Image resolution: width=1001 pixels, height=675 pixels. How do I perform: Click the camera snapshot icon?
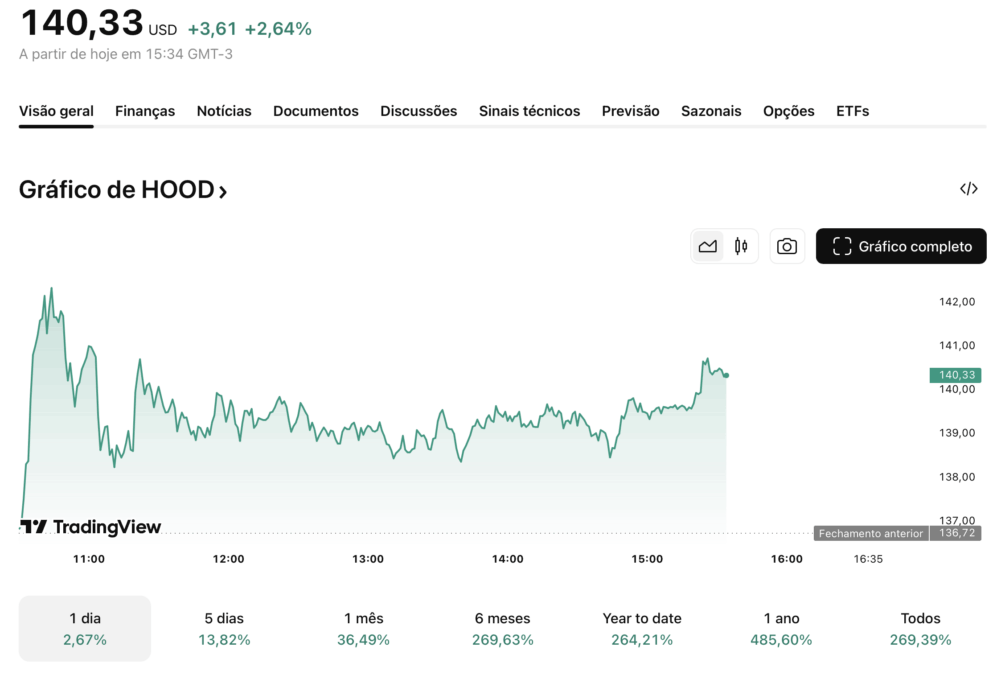tap(787, 246)
